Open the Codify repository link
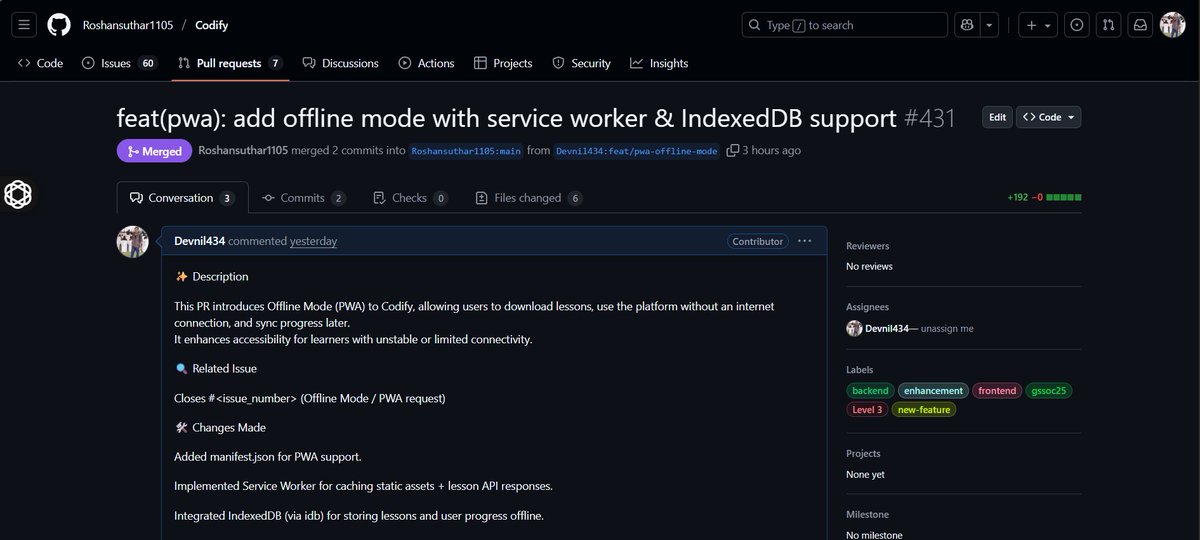Image resolution: width=1200 pixels, height=540 pixels. tap(211, 25)
